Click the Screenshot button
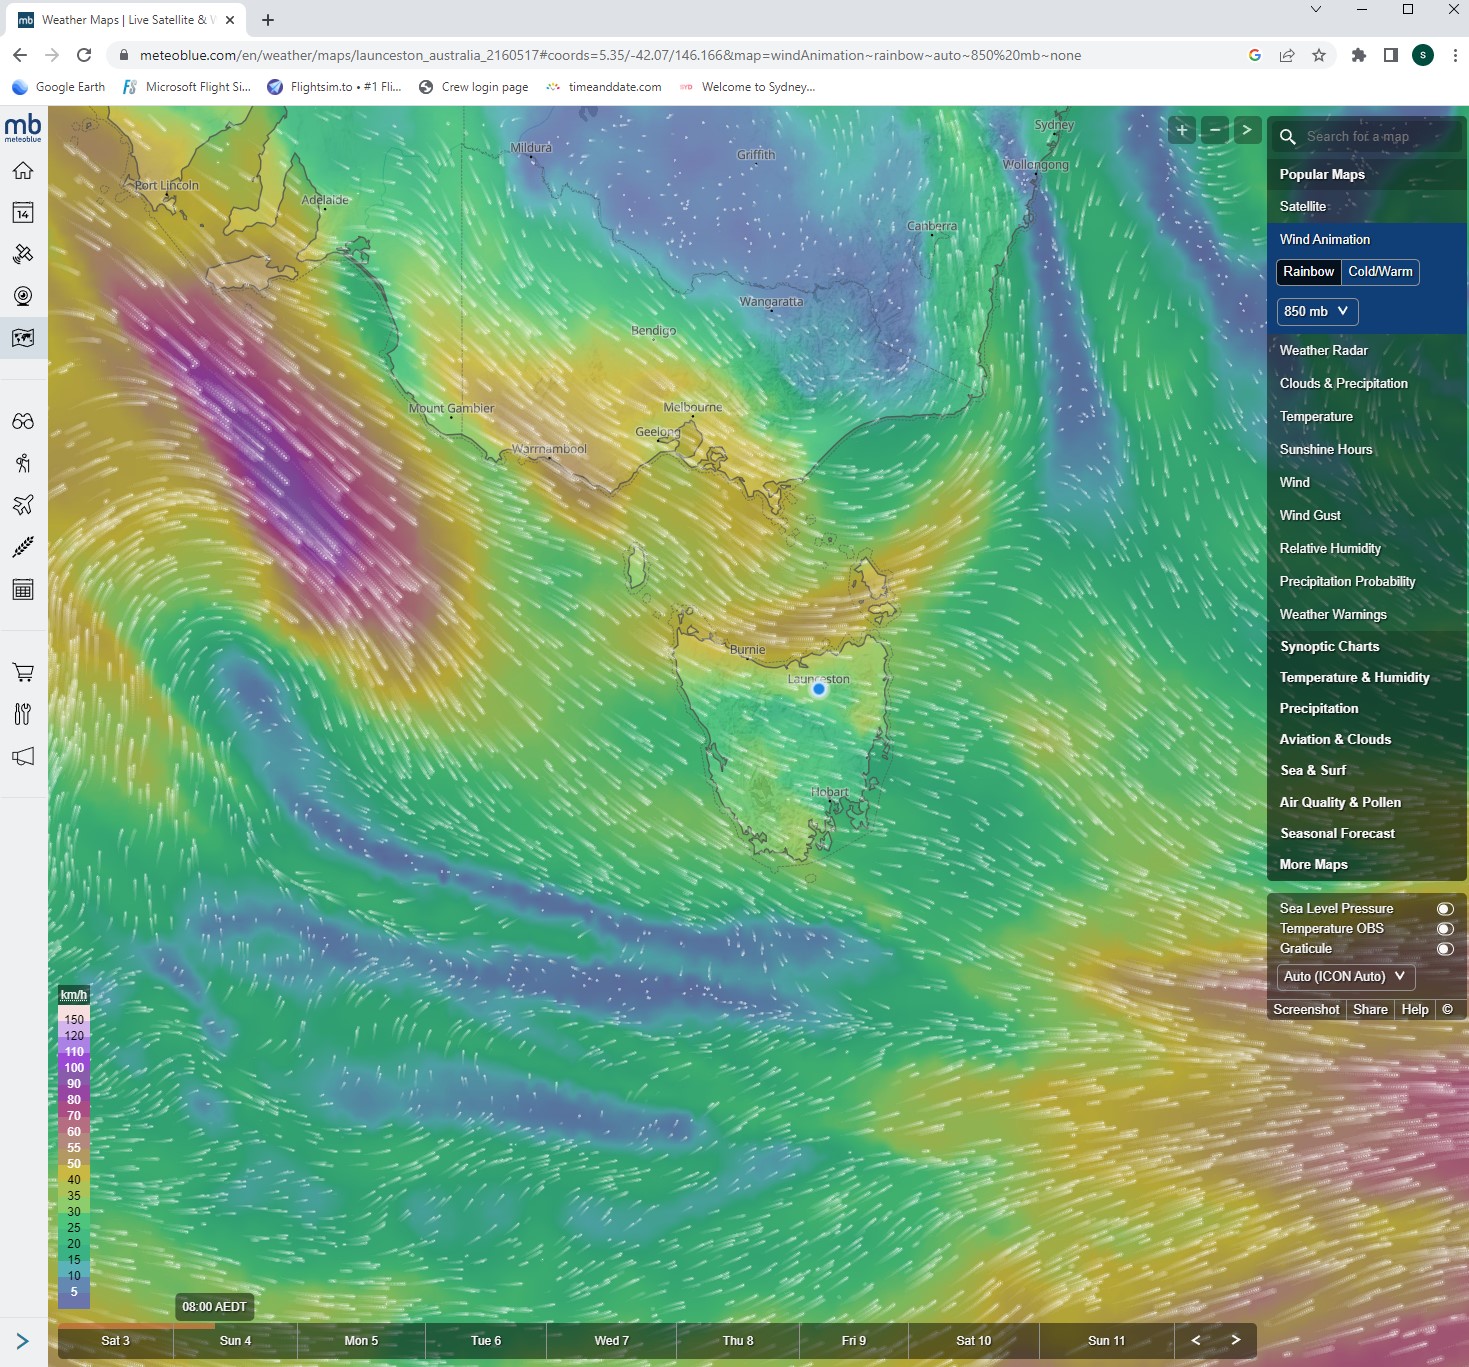This screenshot has height=1367, width=1469. tap(1305, 1009)
